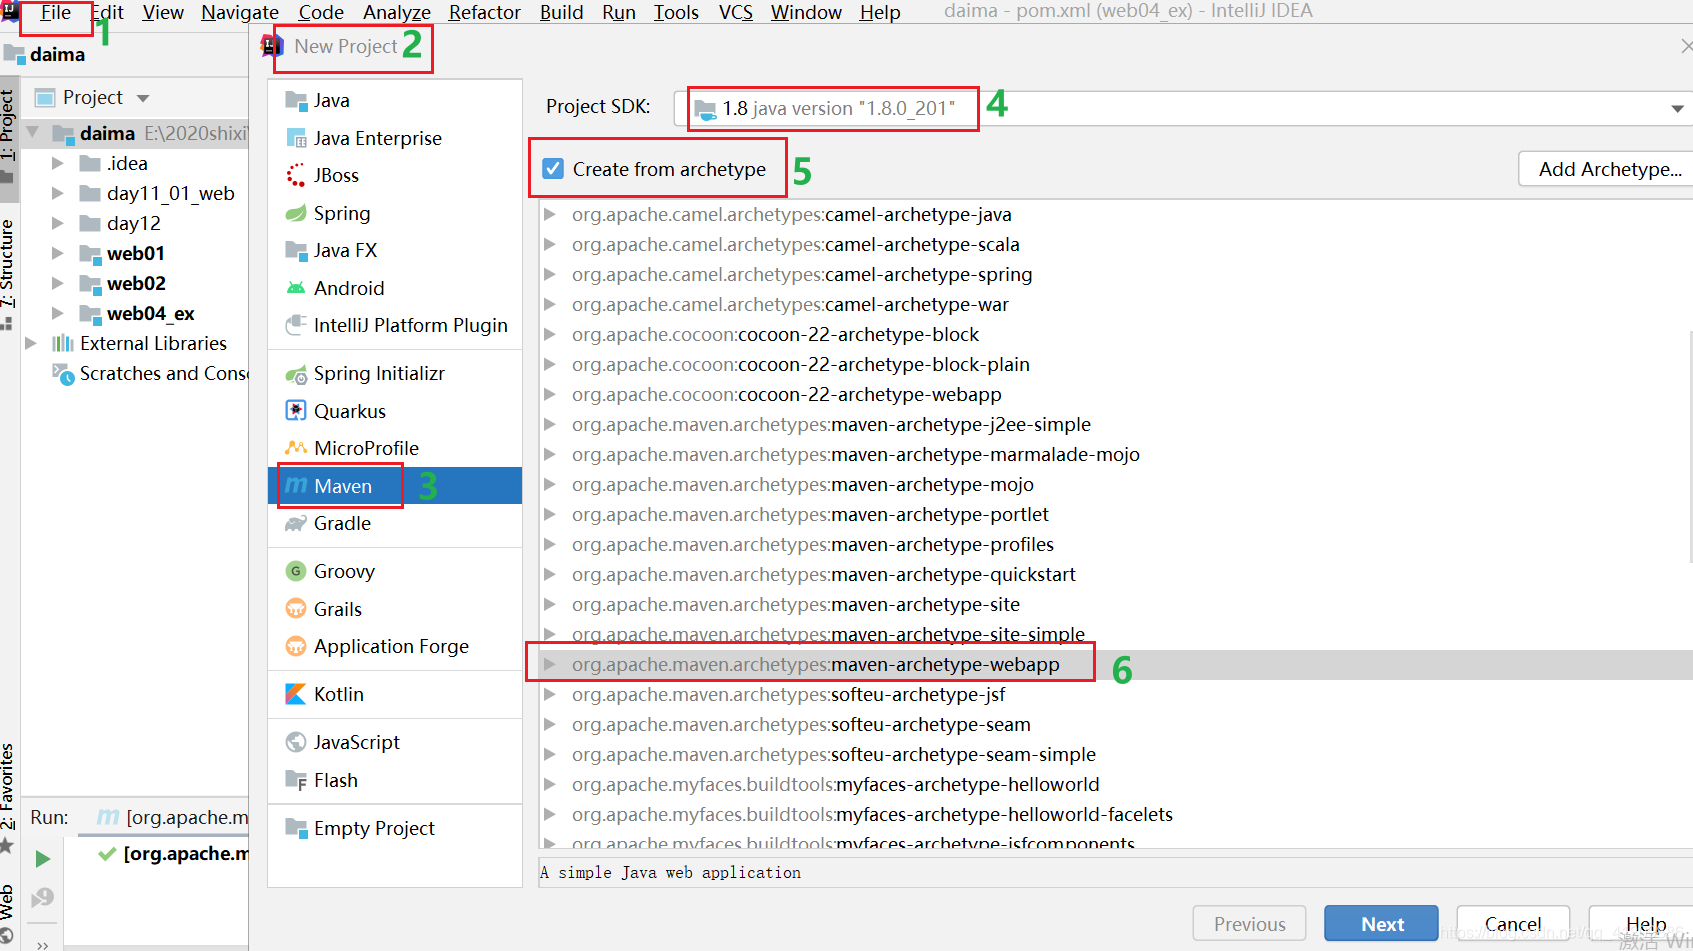Expand the day12 folder
The width and height of the screenshot is (1693, 951).
pos(58,223)
